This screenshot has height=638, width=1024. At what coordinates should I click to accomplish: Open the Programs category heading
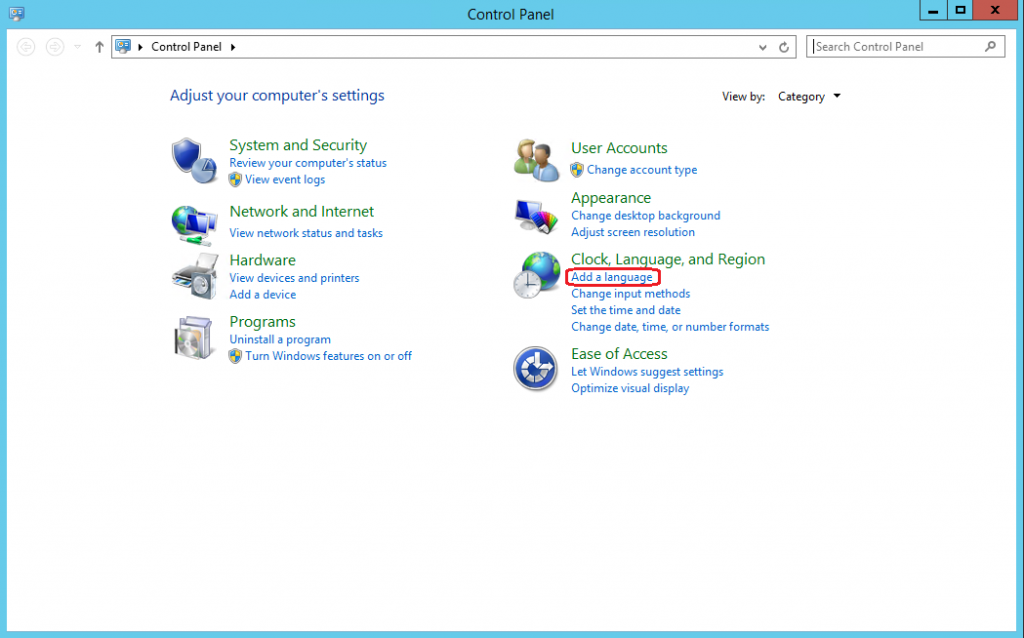click(x=263, y=322)
